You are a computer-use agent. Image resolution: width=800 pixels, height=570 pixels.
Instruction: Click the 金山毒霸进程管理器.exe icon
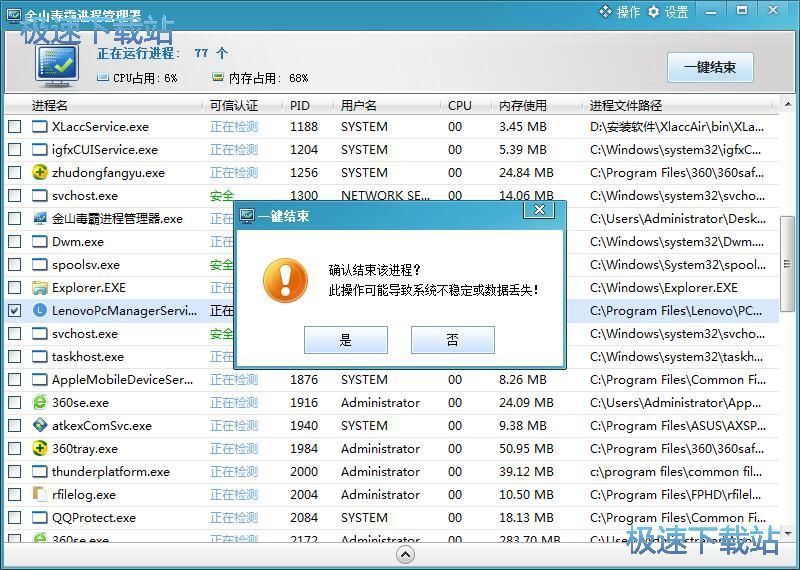pyautogui.click(x=40, y=218)
